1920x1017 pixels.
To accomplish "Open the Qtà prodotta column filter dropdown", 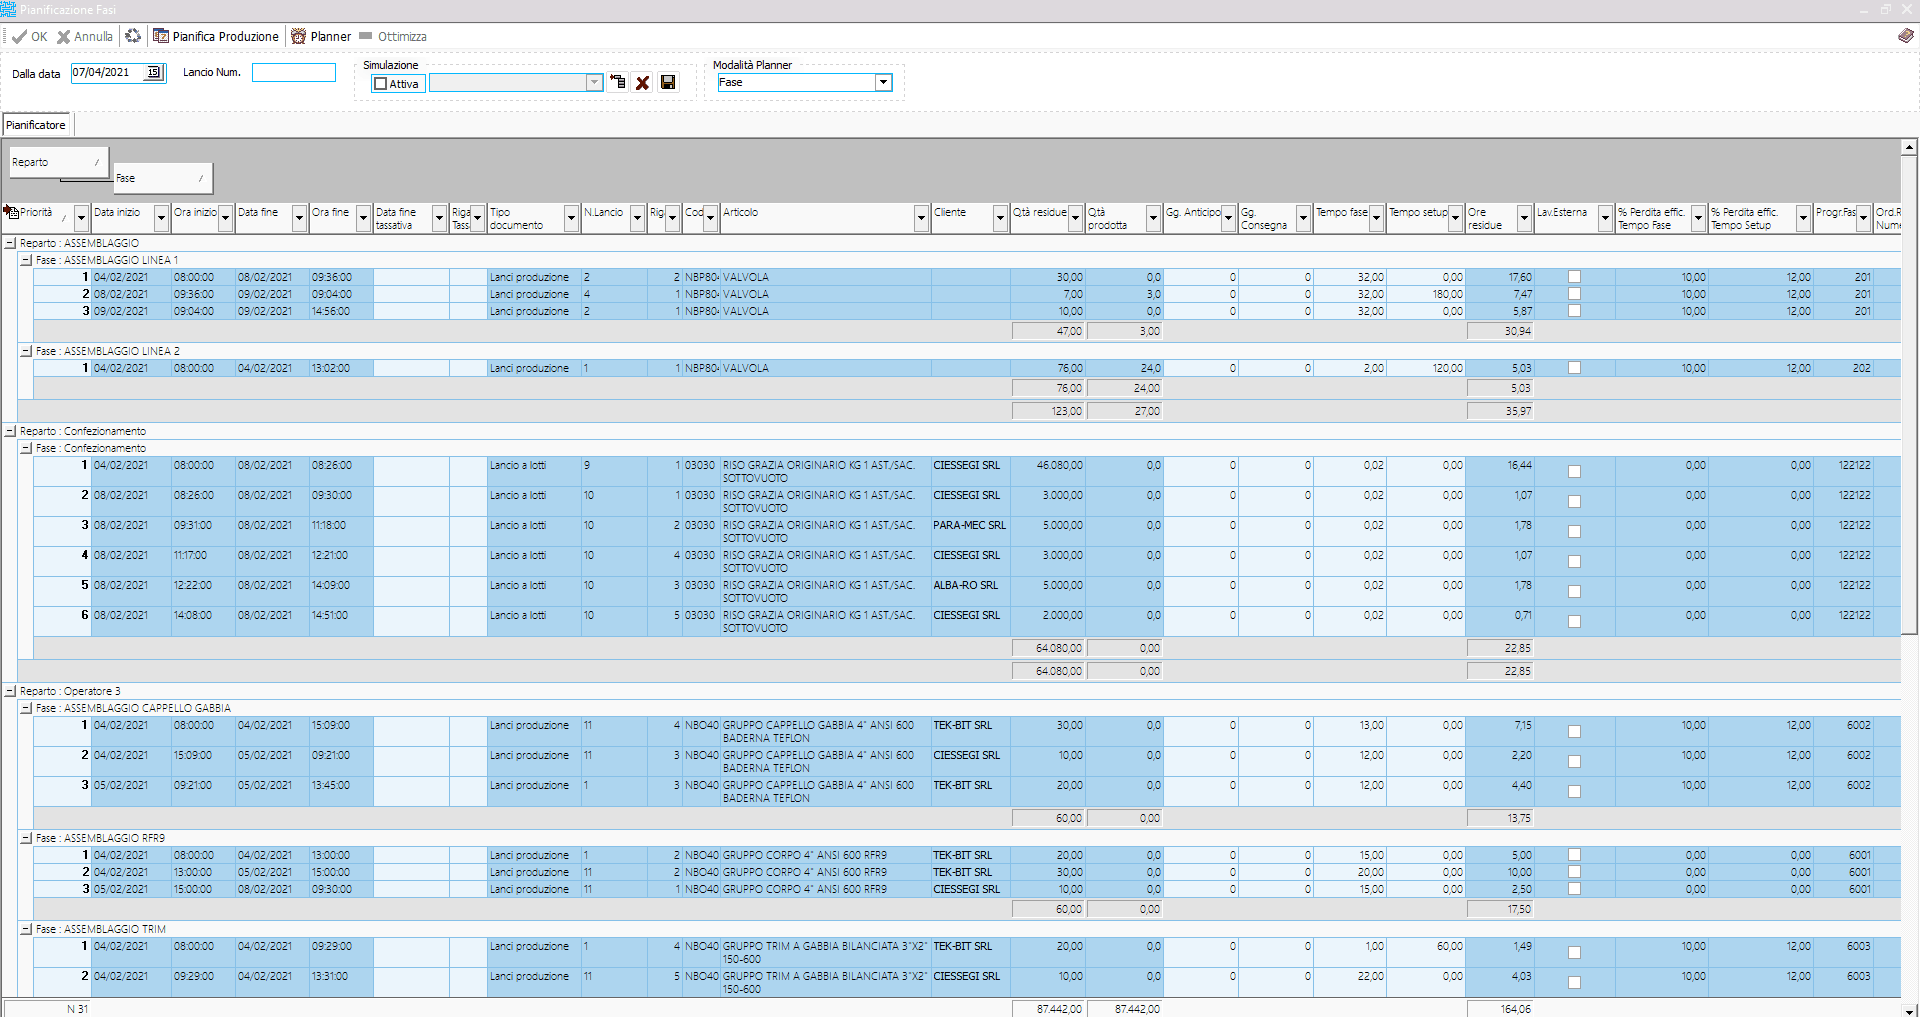I will [1153, 218].
